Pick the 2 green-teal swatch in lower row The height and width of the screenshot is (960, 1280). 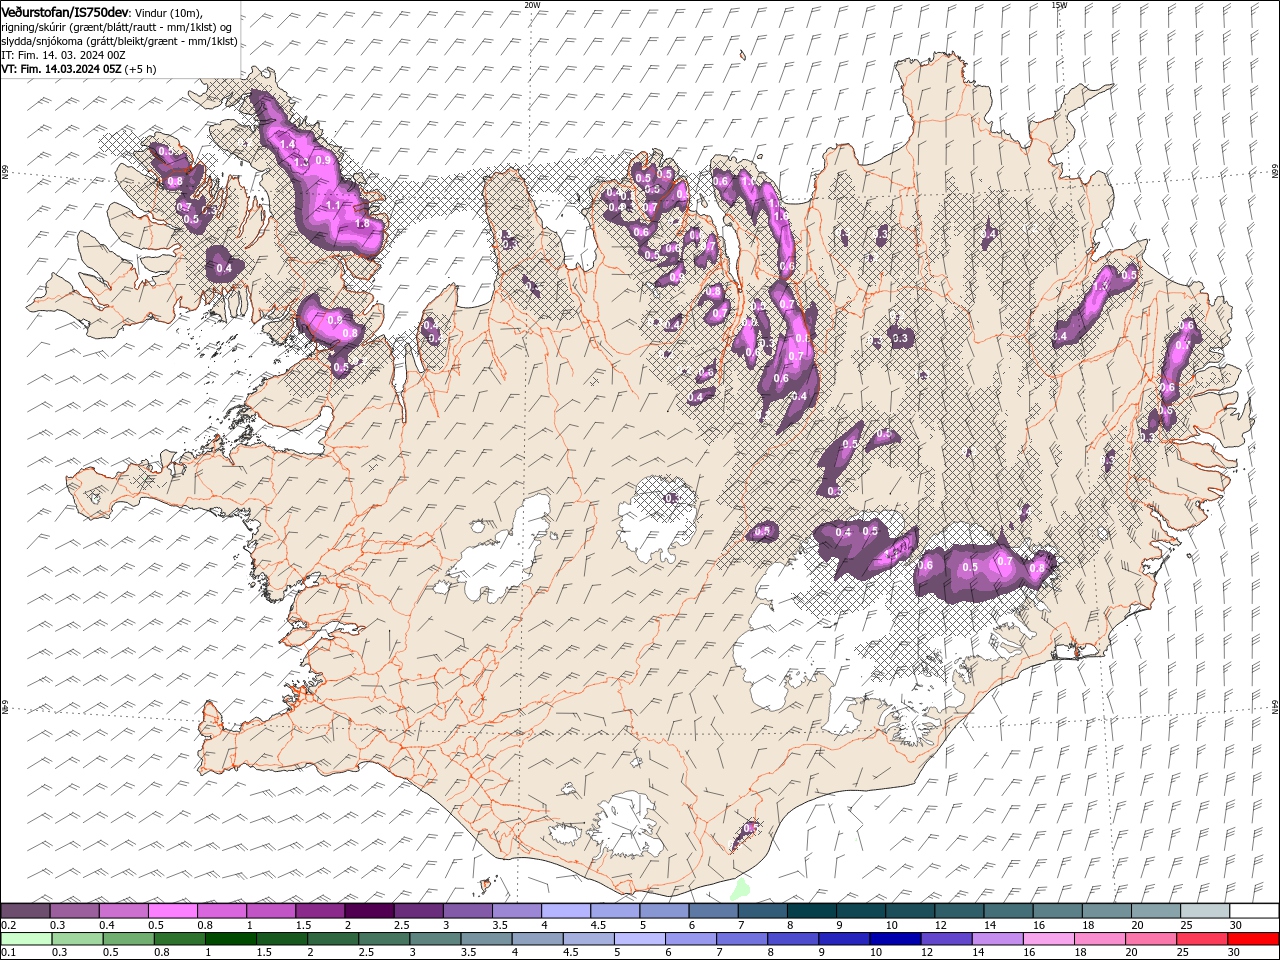332,939
